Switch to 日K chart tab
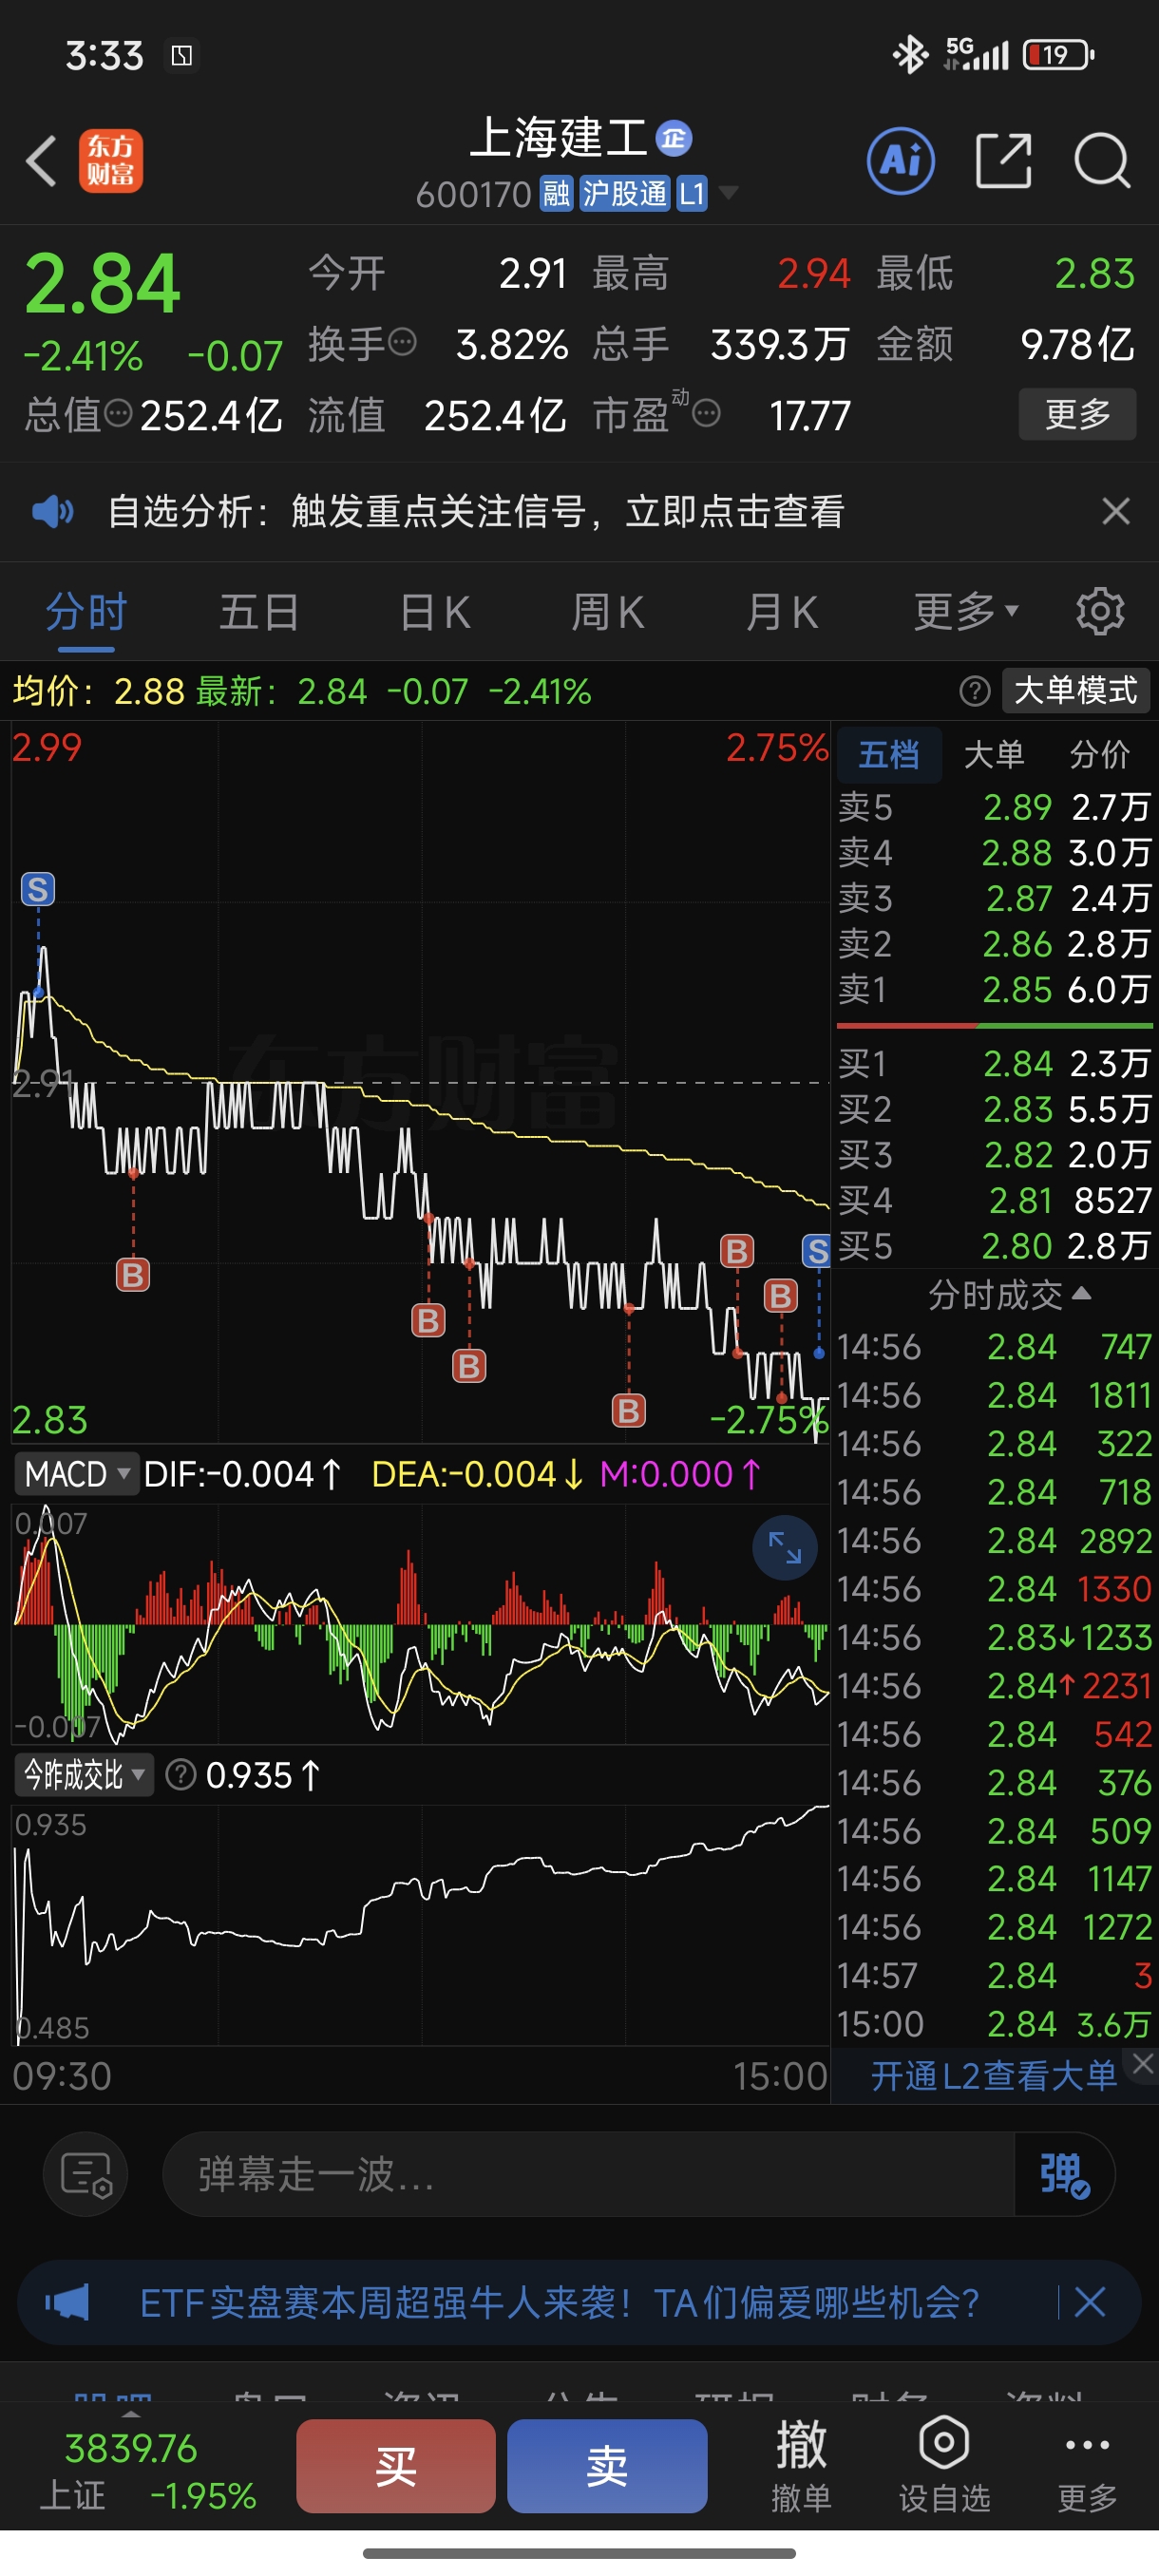This screenshot has height=2576, width=1159. [x=434, y=611]
